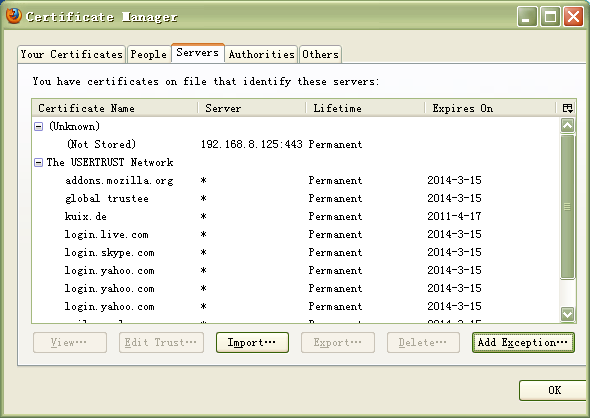Click The USERTRUST Network group label
The width and height of the screenshot is (590, 418).
[x=110, y=163]
